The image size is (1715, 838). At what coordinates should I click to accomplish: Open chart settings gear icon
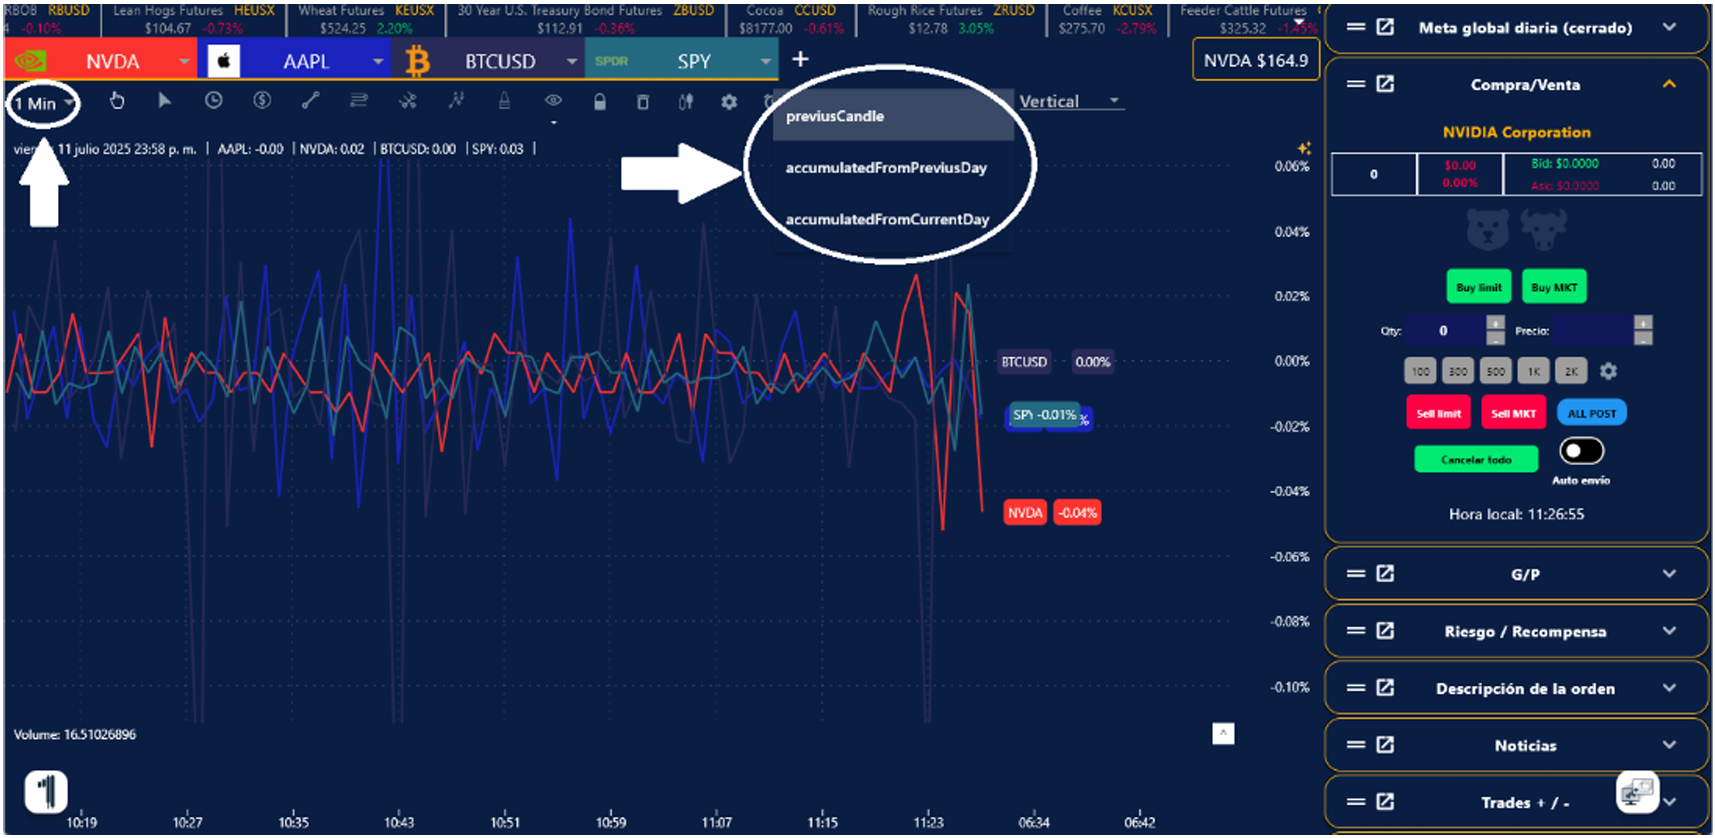coord(729,102)
